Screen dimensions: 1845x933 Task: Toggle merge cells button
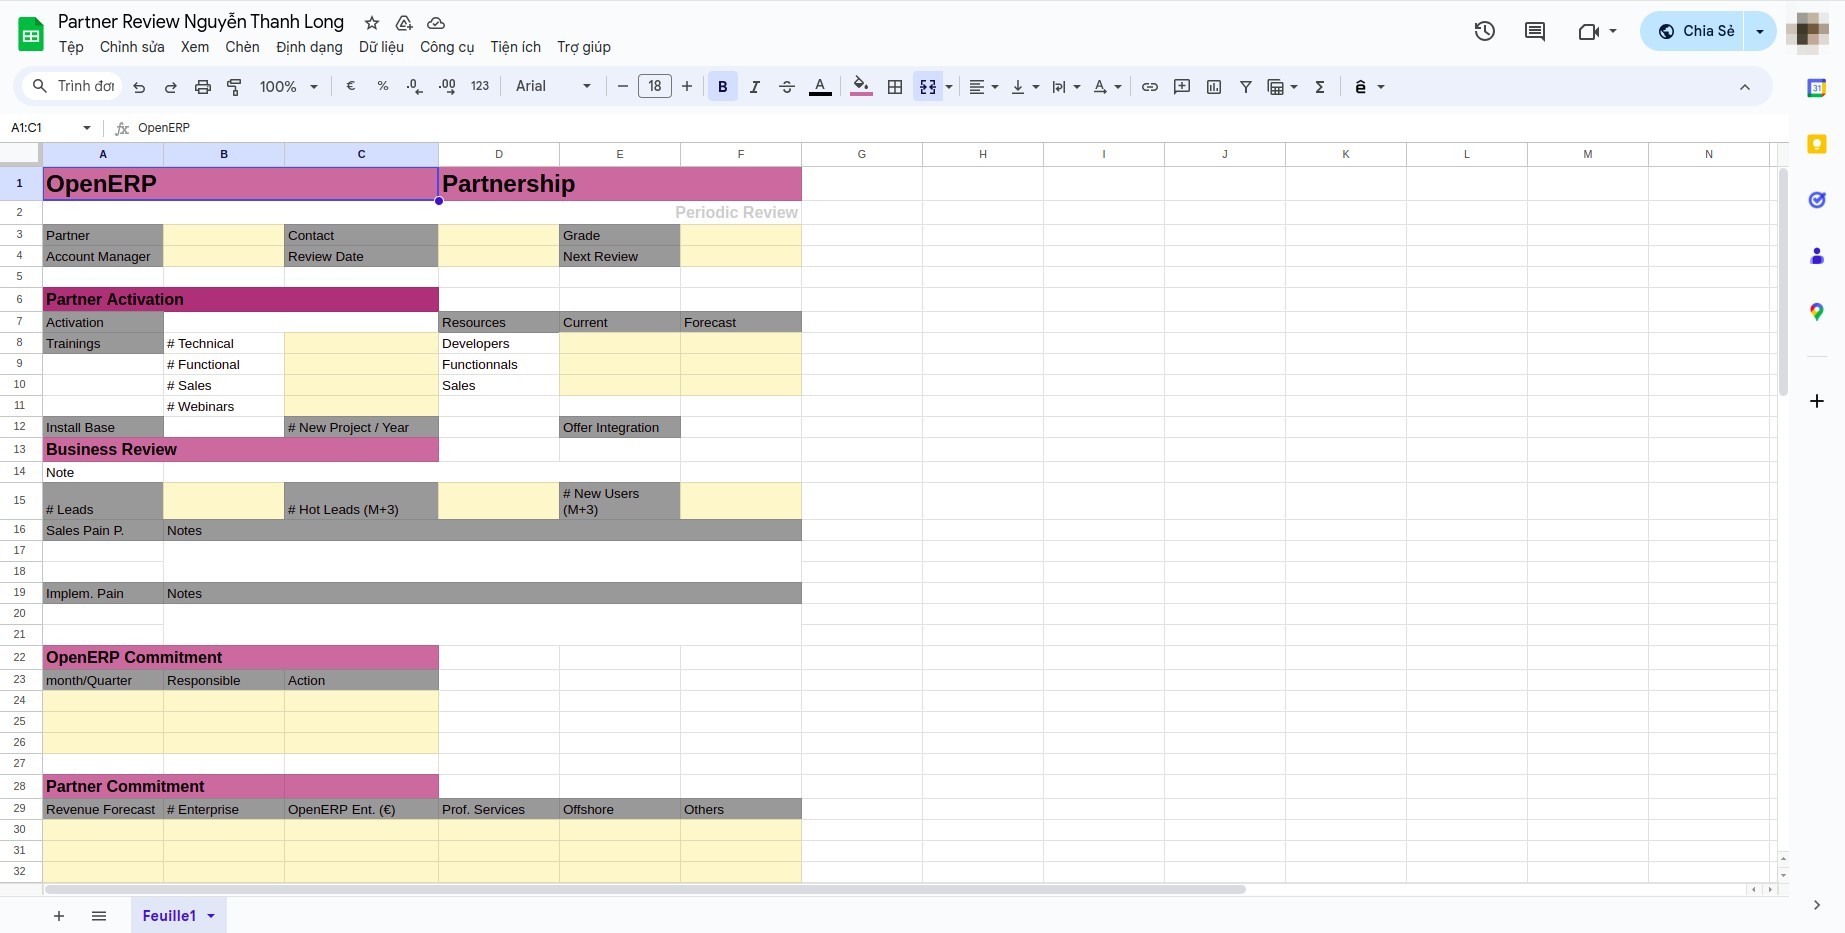tap(928, 87)
